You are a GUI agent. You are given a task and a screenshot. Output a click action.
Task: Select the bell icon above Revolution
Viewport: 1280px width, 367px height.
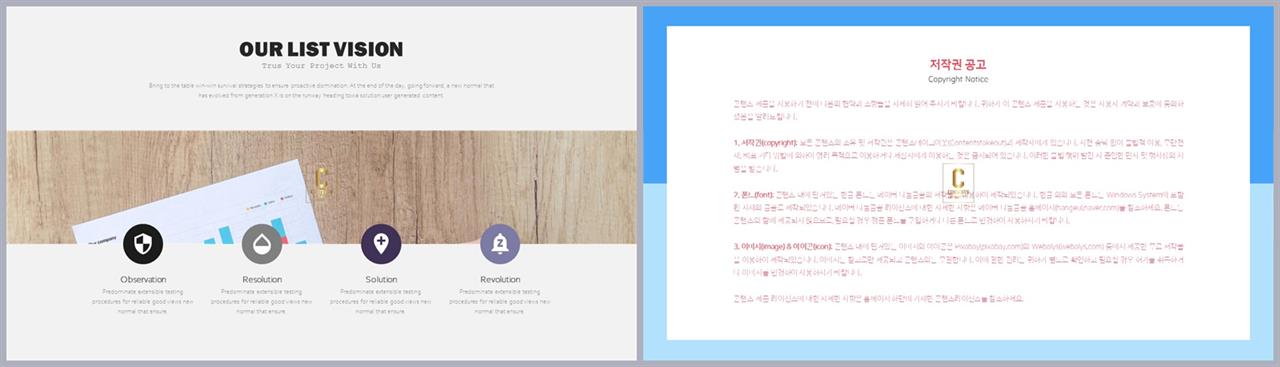500,244
